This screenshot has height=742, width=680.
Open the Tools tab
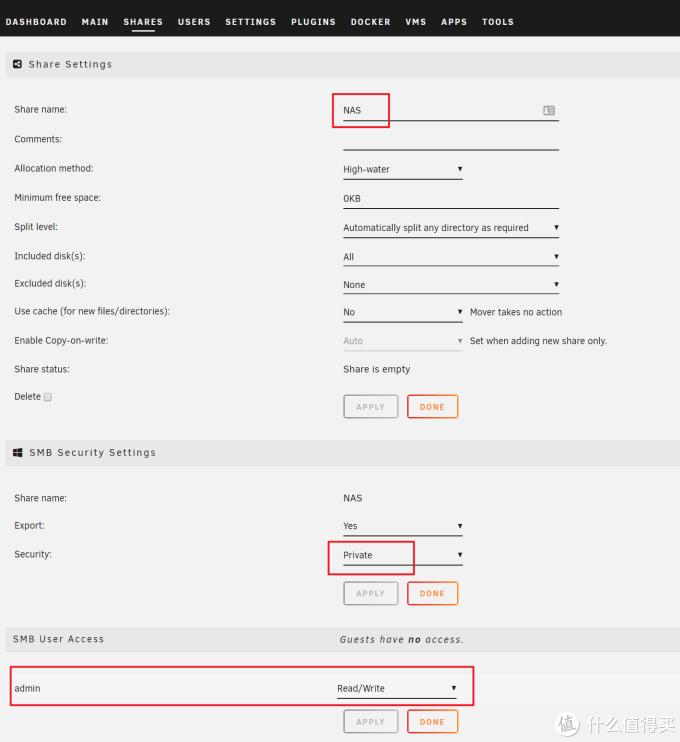[497, 22]
